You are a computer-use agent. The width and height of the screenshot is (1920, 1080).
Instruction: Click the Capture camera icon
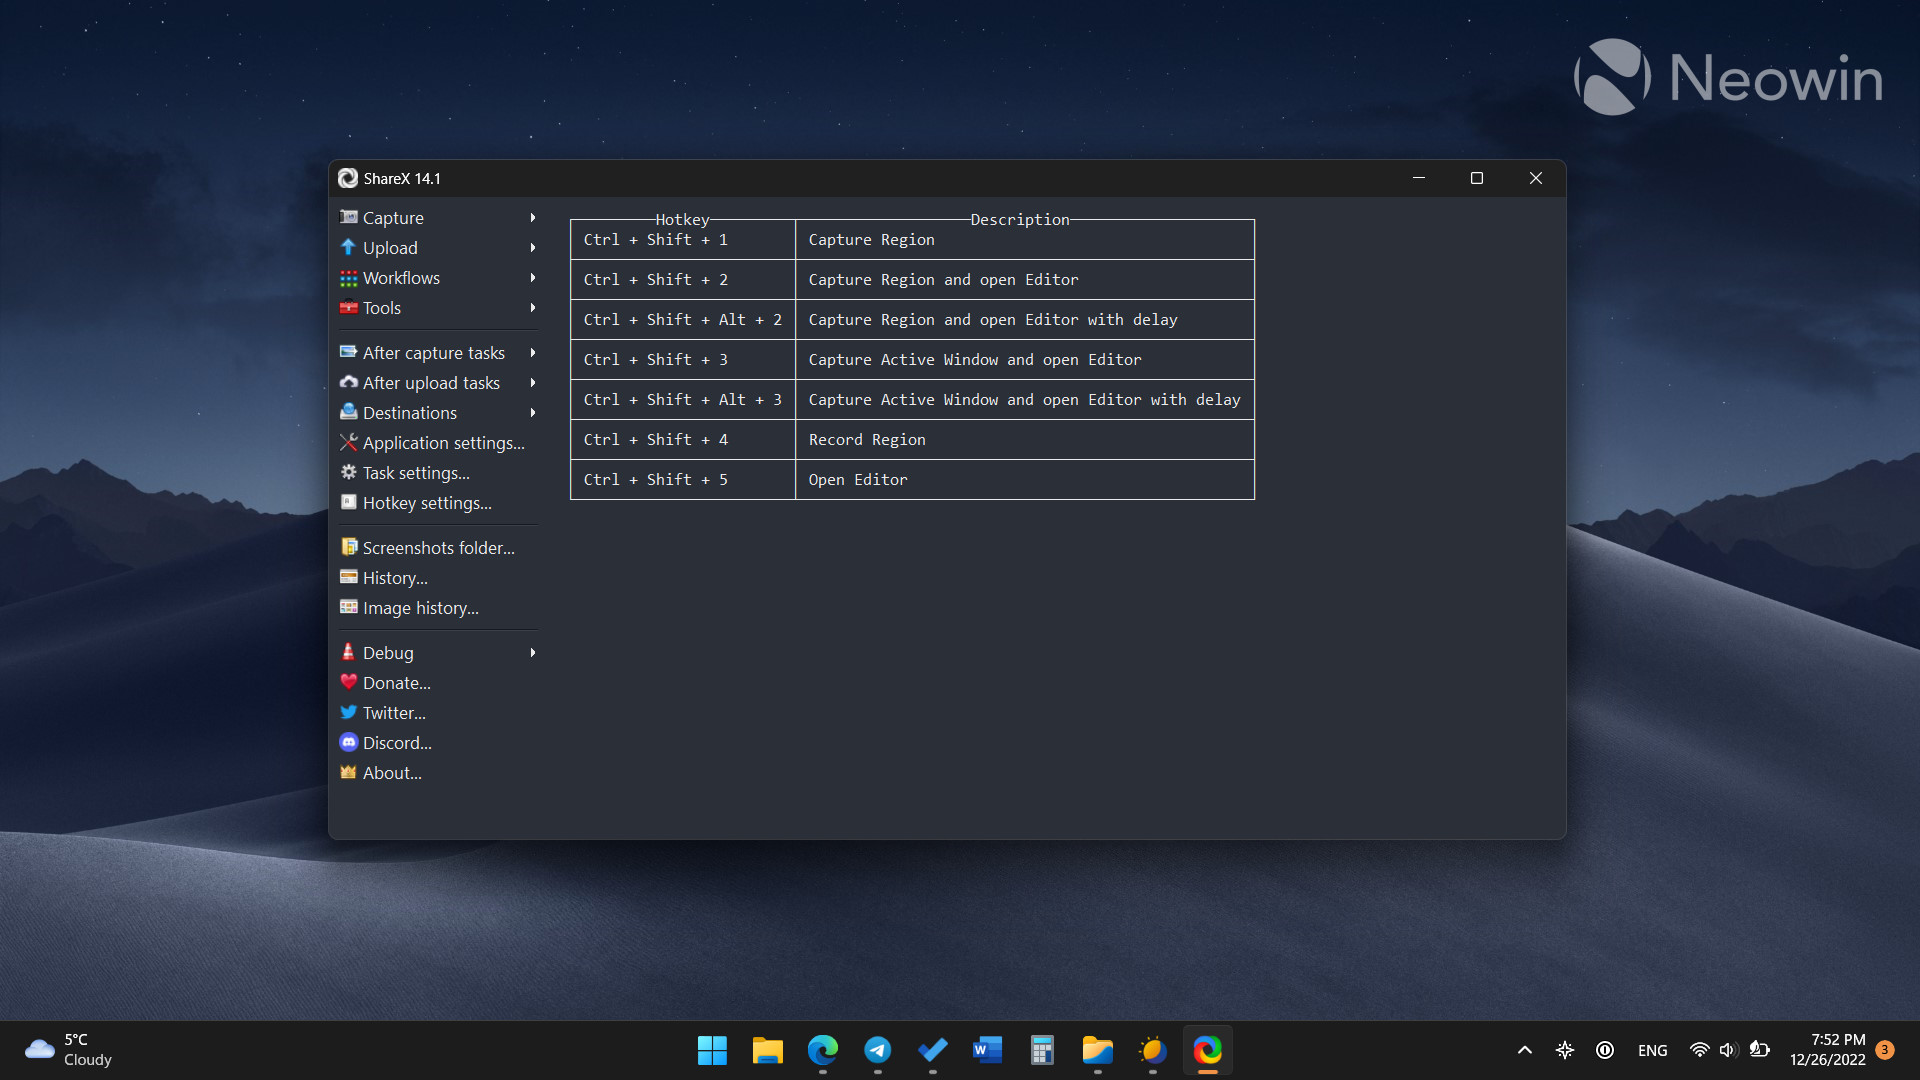(348, 217)
